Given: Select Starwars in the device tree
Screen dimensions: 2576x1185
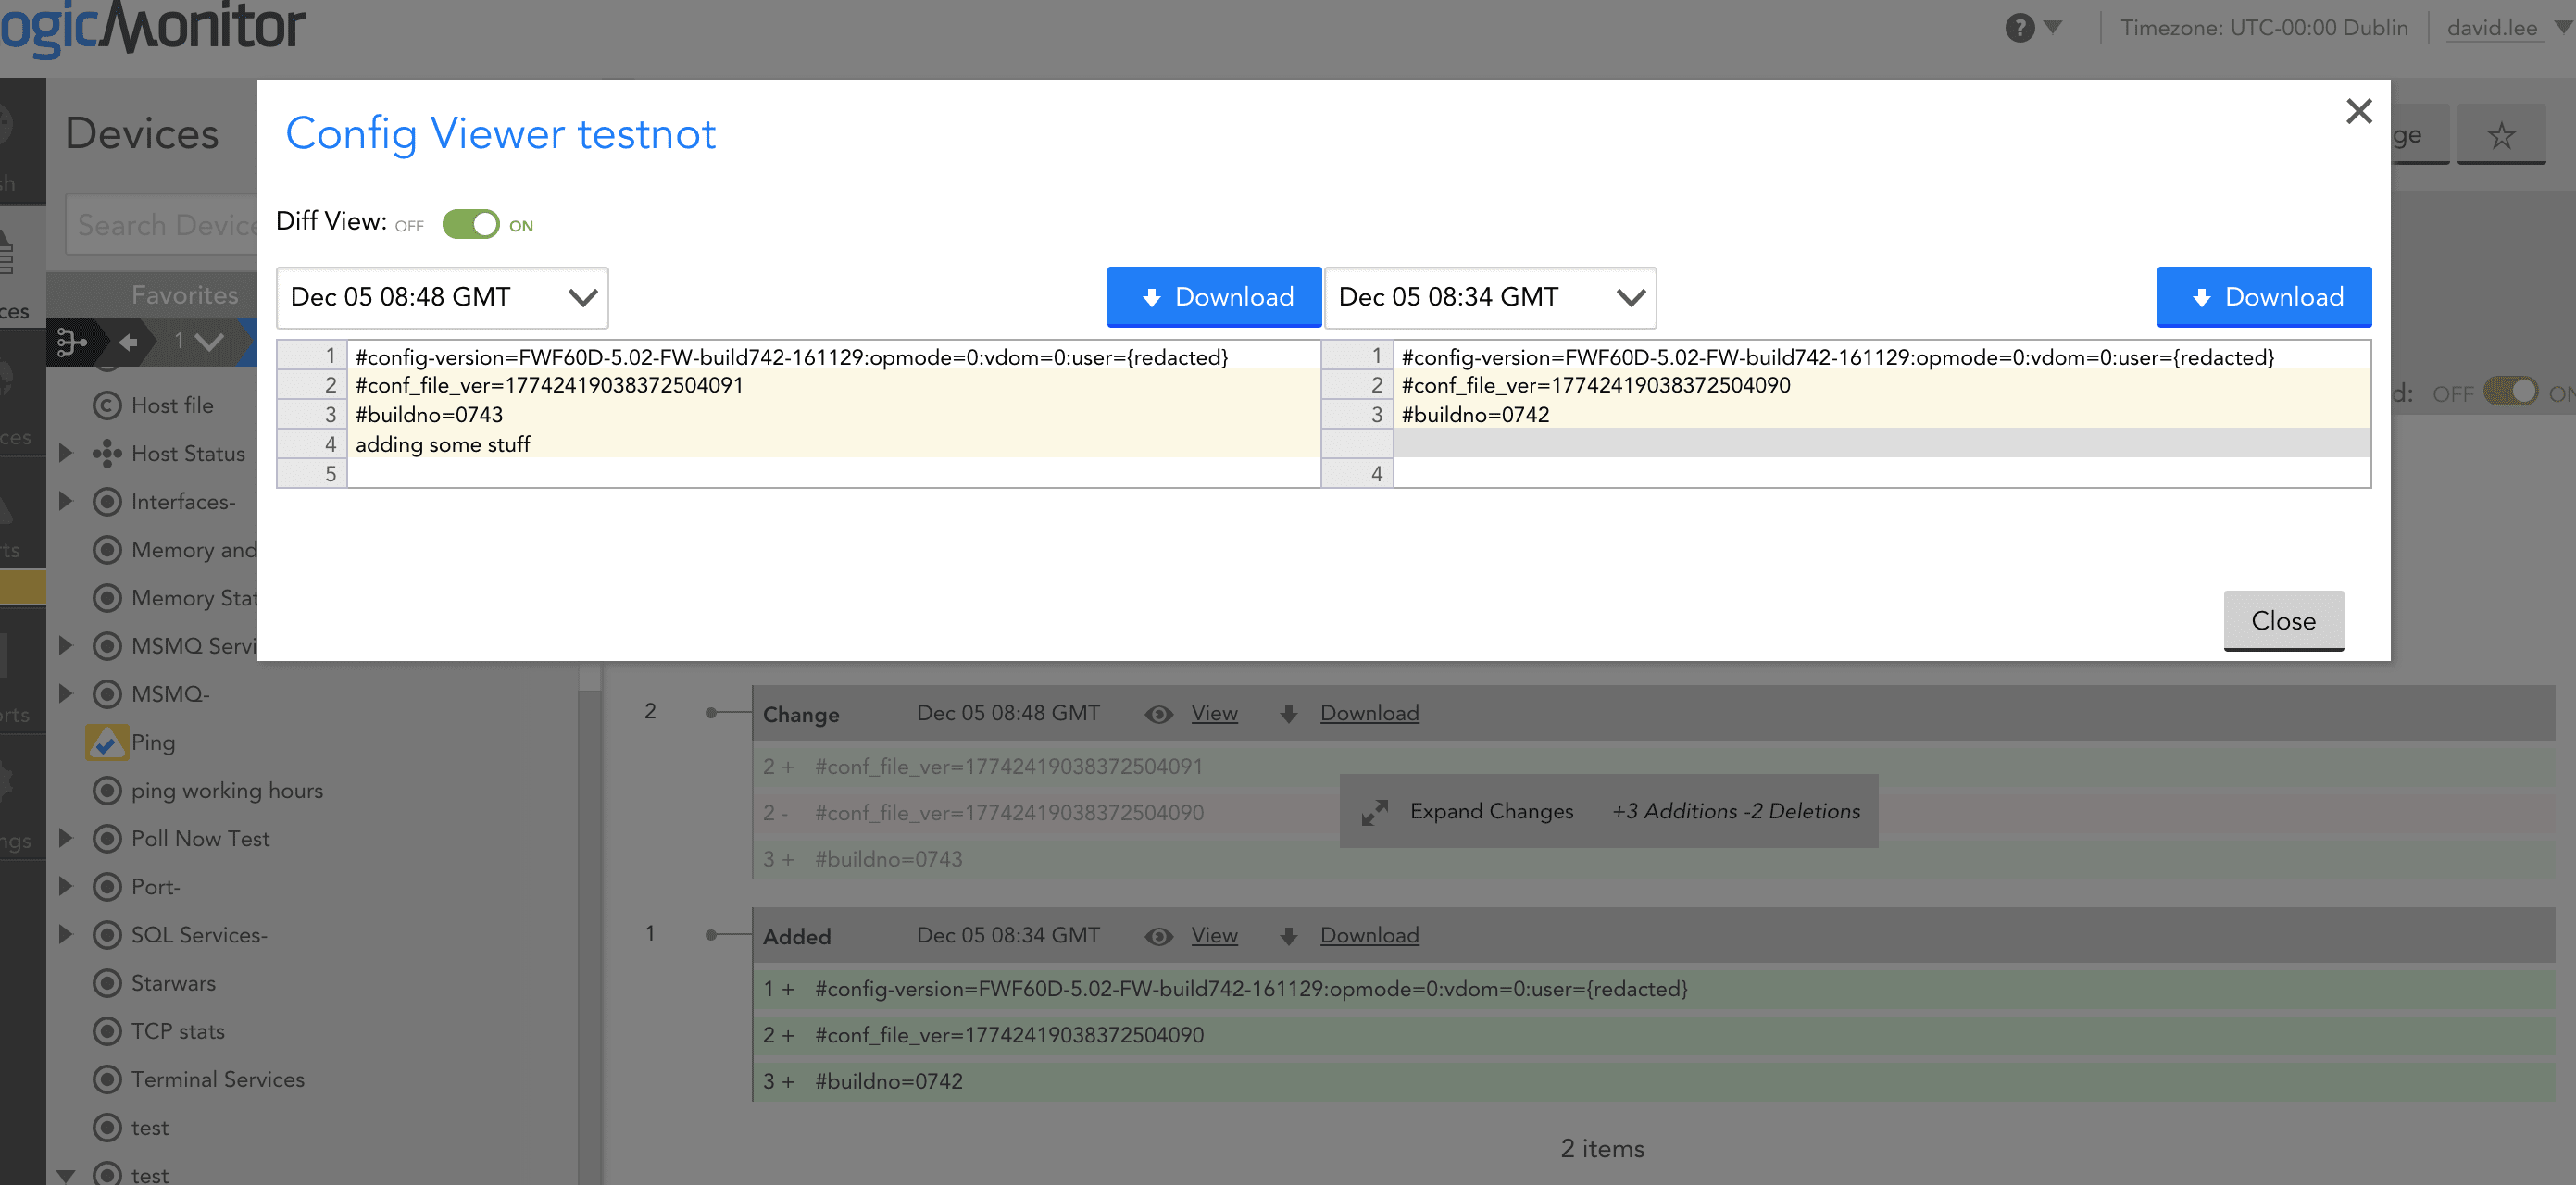Looking at the screenshot, I should point(173,983).
